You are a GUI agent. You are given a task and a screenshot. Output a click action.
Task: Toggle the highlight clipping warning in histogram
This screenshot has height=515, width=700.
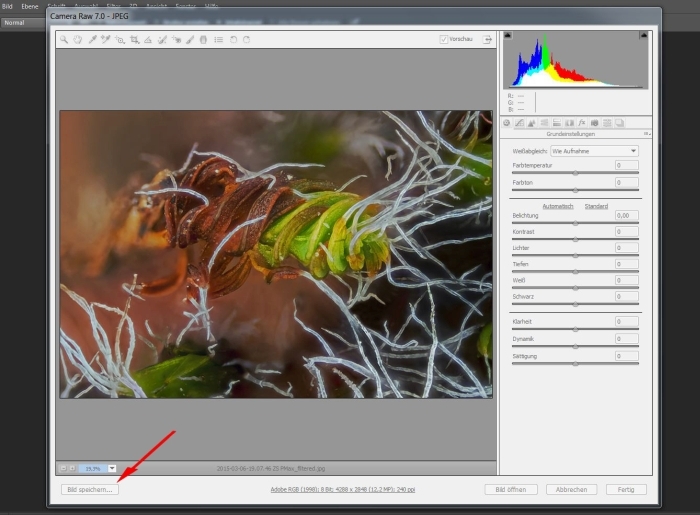pyautogui.click(x=643, y=36)
